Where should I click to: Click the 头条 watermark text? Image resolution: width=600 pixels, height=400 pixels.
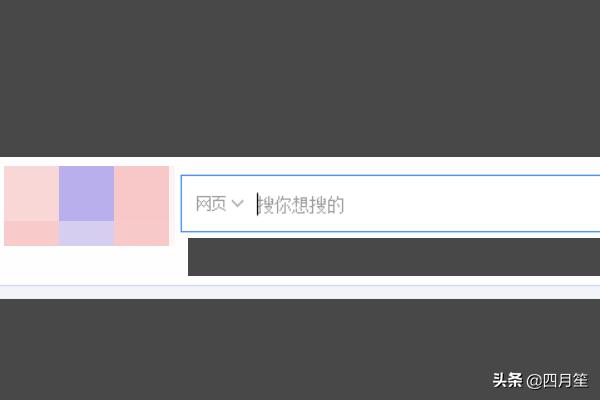click(x=507, y=381)
